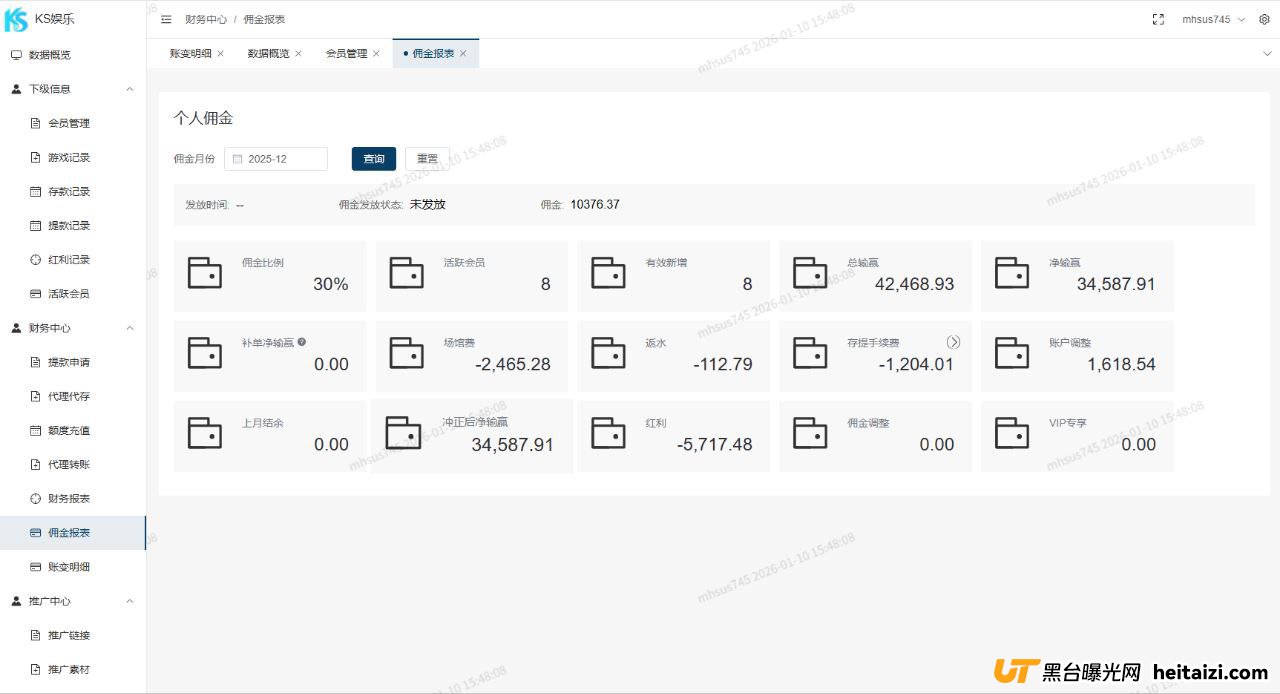Select 佣金报表 in the sidebar
The image size is (1280, 694).
[73, 533]
